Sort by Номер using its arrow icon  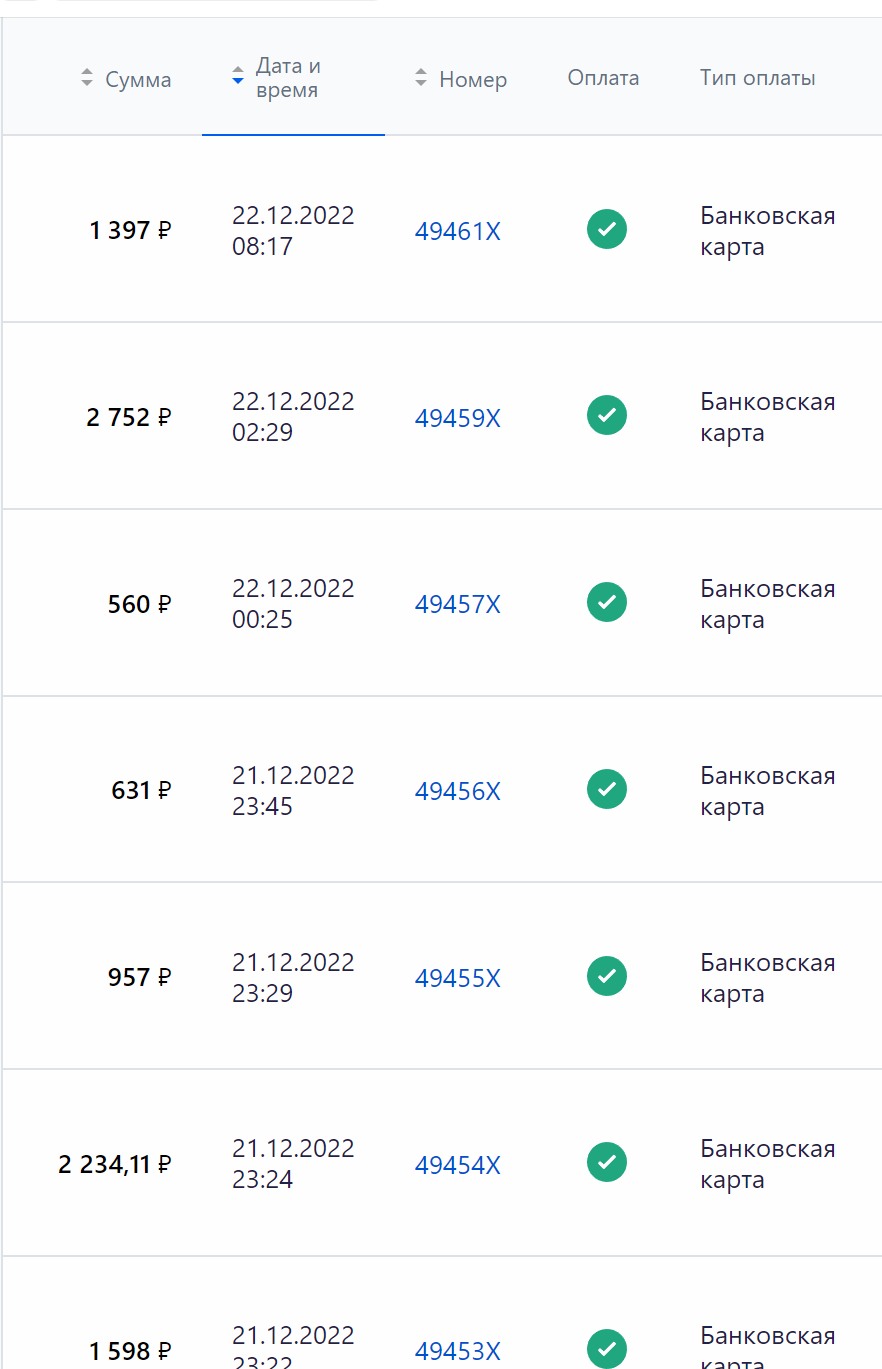pos(421,78)
